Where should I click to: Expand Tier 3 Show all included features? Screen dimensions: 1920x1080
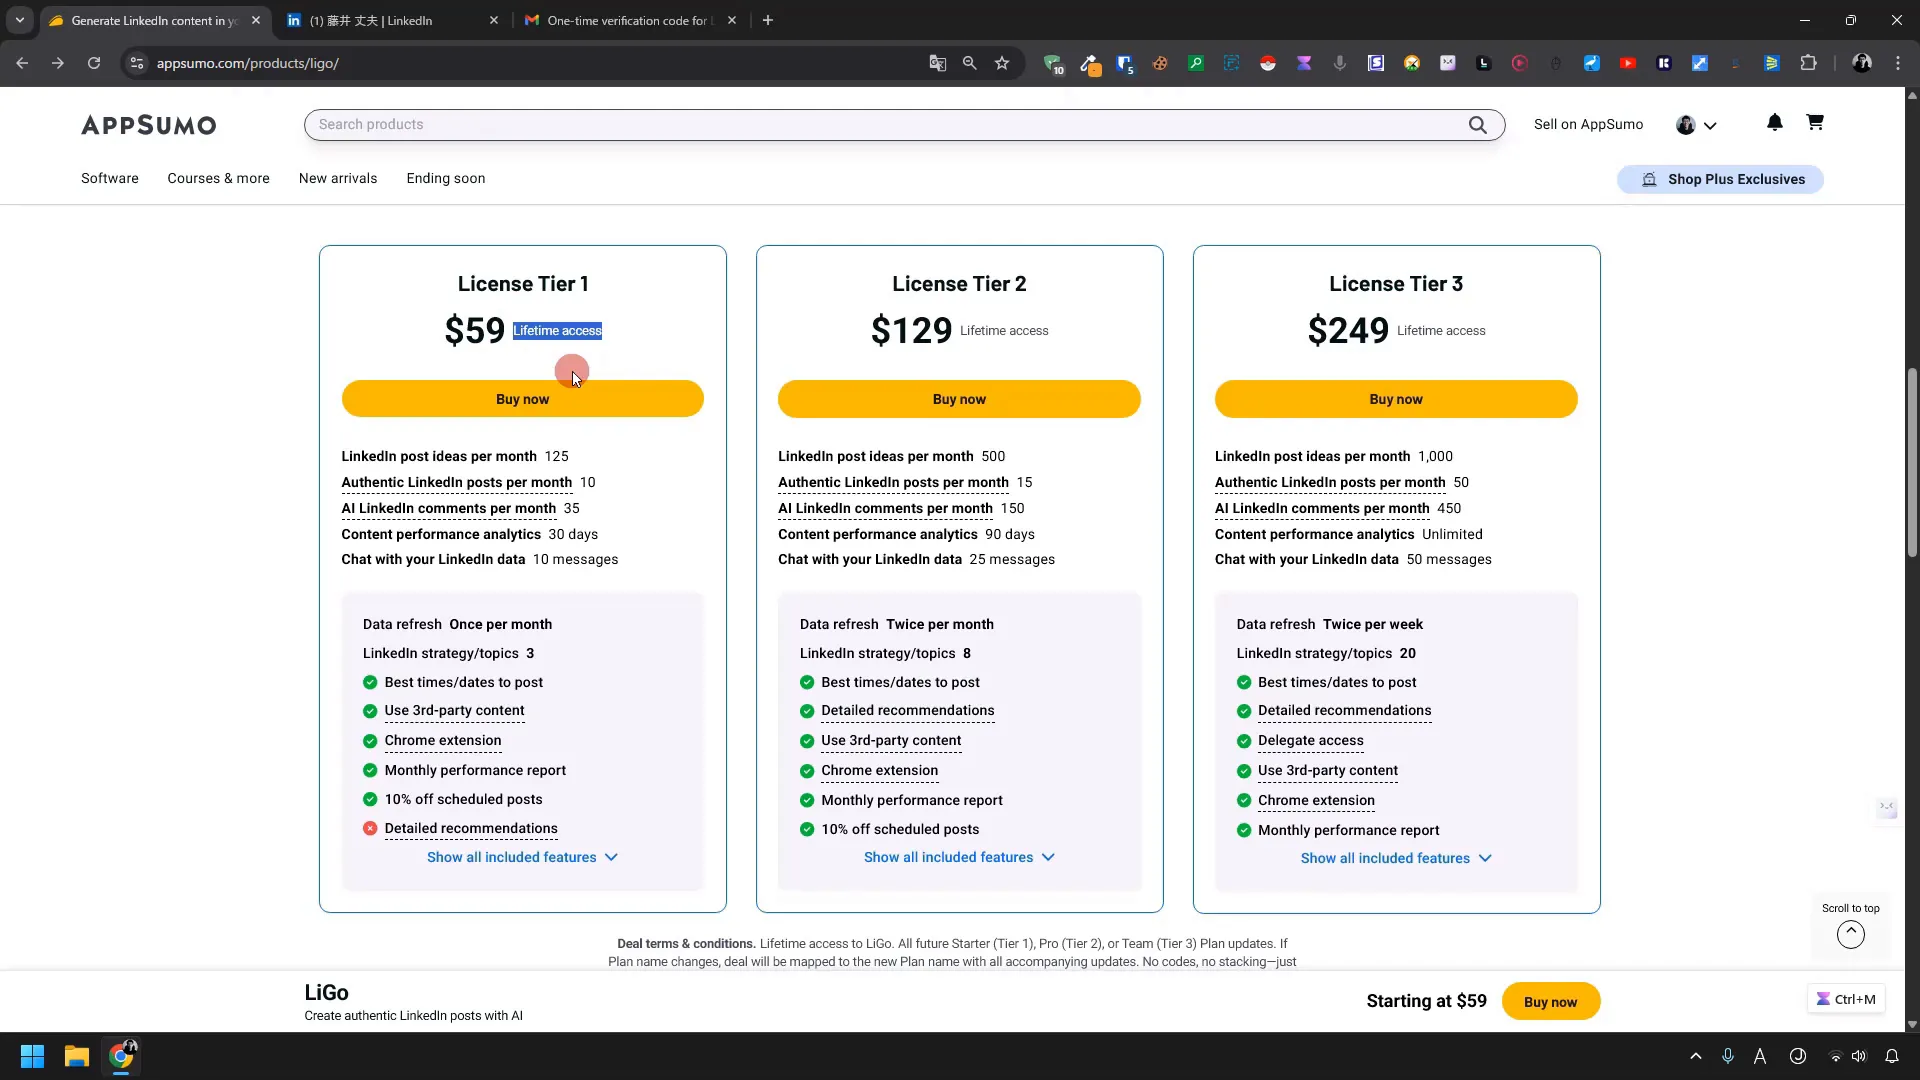pos(1396,859)
